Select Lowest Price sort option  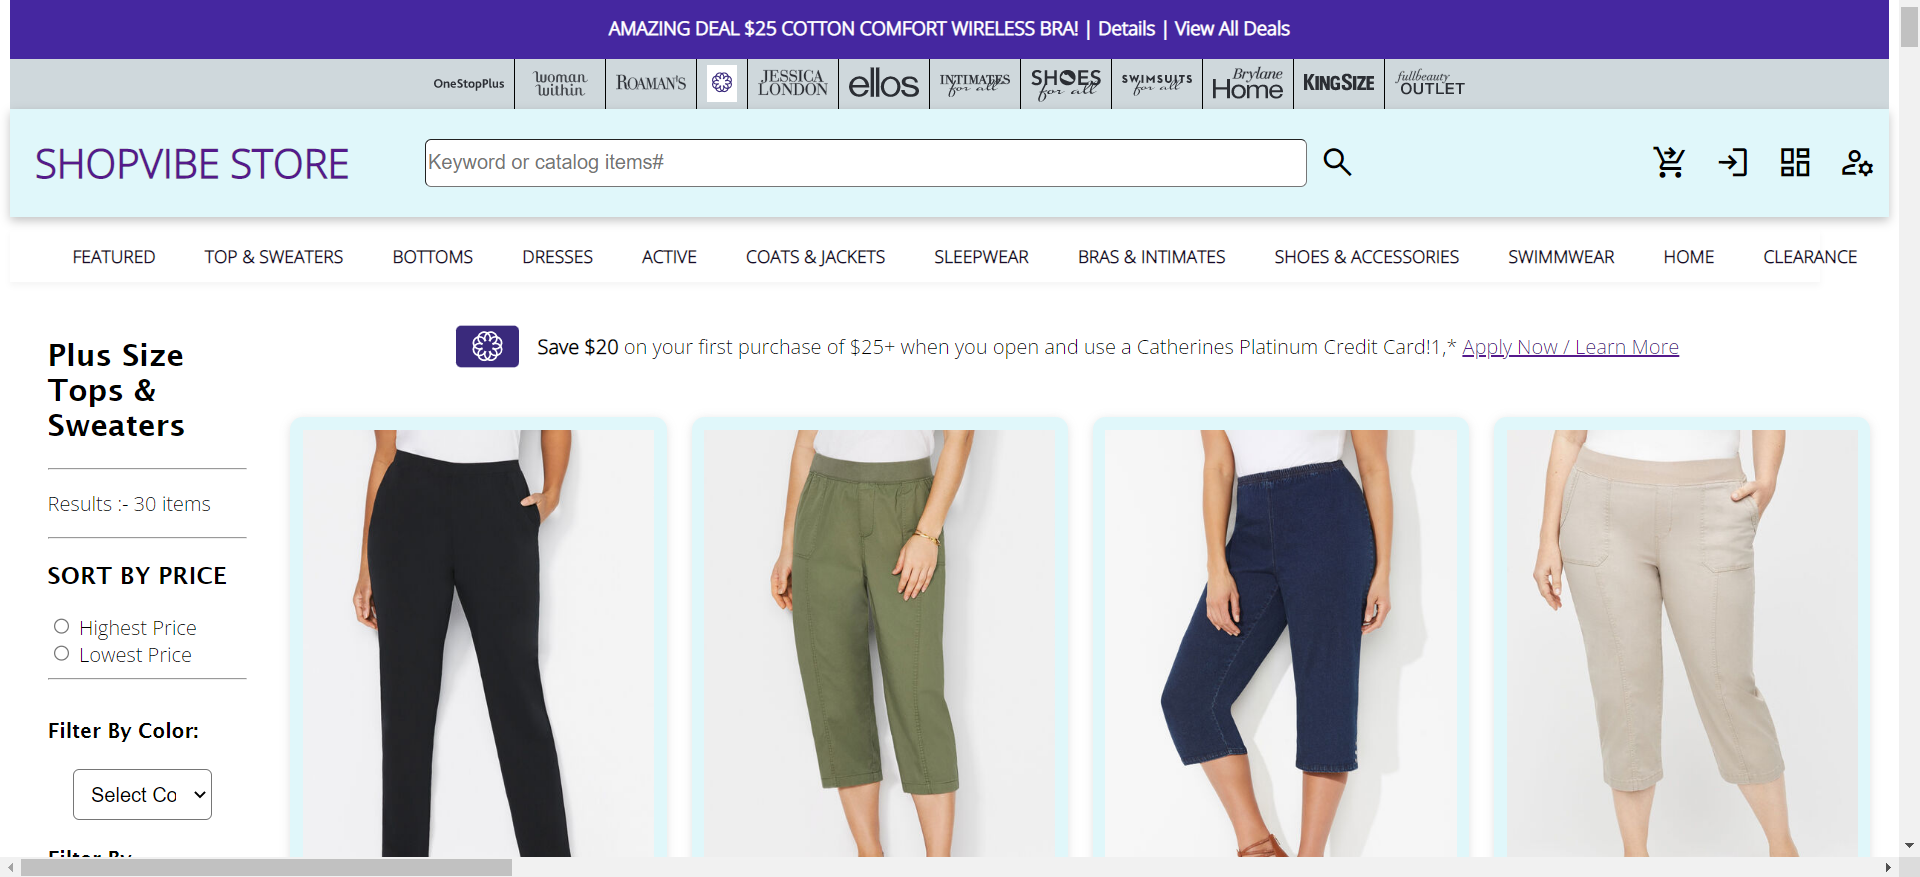[x=62, y=654]
